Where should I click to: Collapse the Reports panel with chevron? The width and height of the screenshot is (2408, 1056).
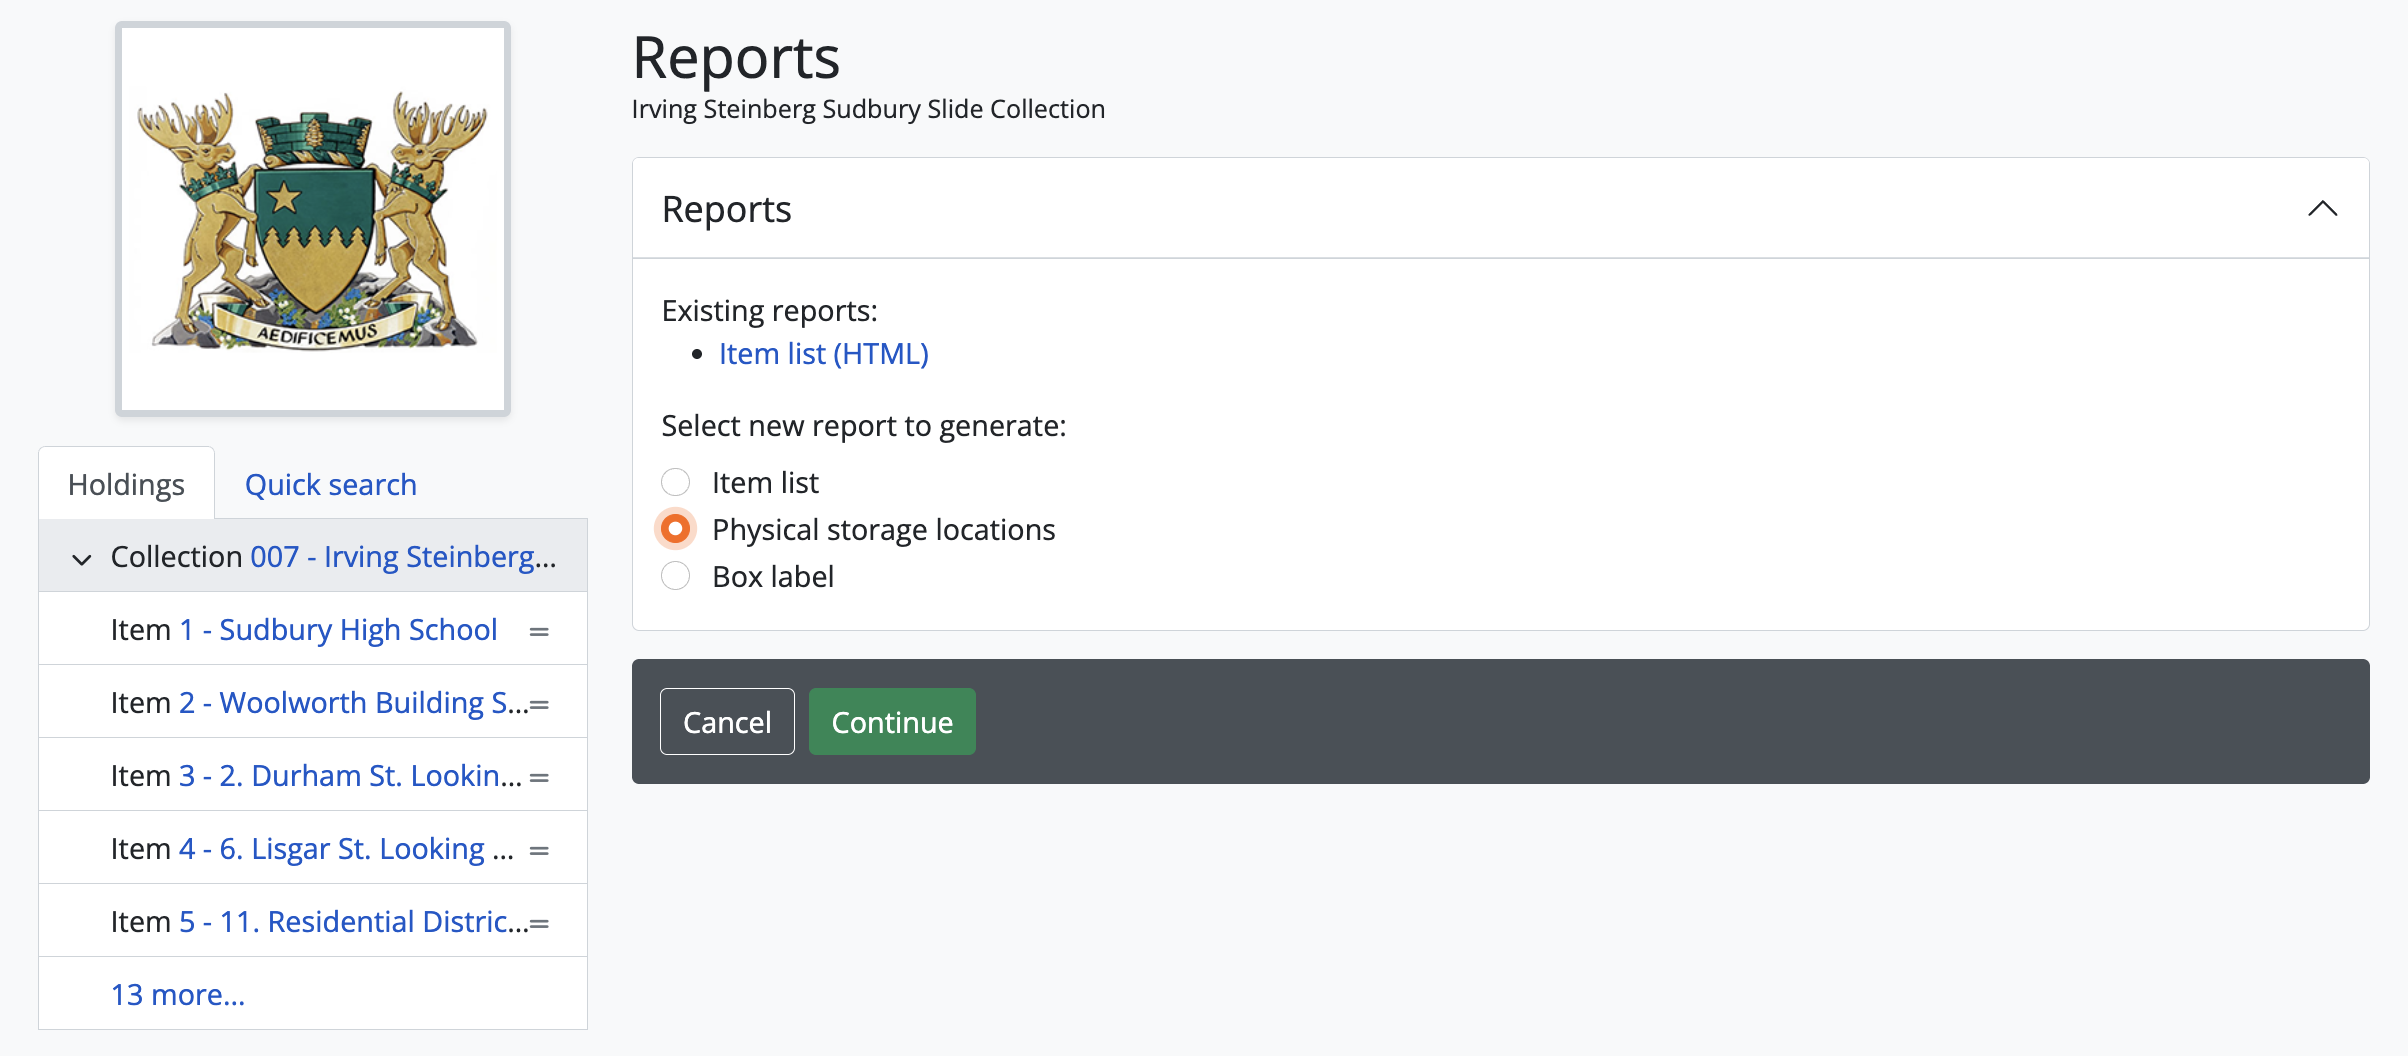2322,209
